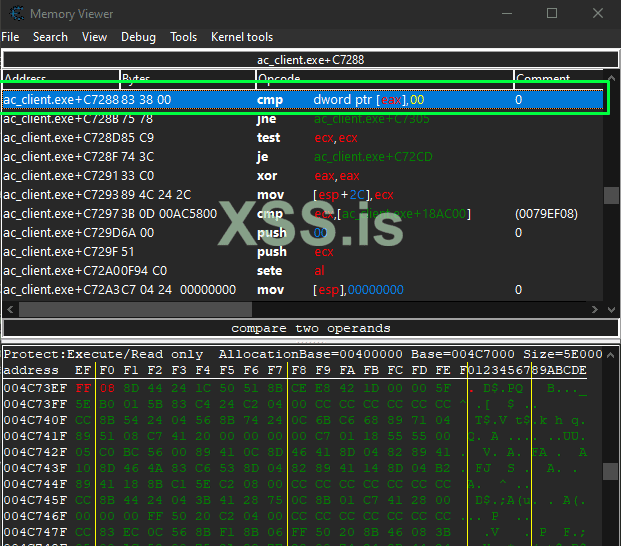The height and width of the screenshot is (546, 621).
Task: Click the Opcode column header
Action: 384,78
